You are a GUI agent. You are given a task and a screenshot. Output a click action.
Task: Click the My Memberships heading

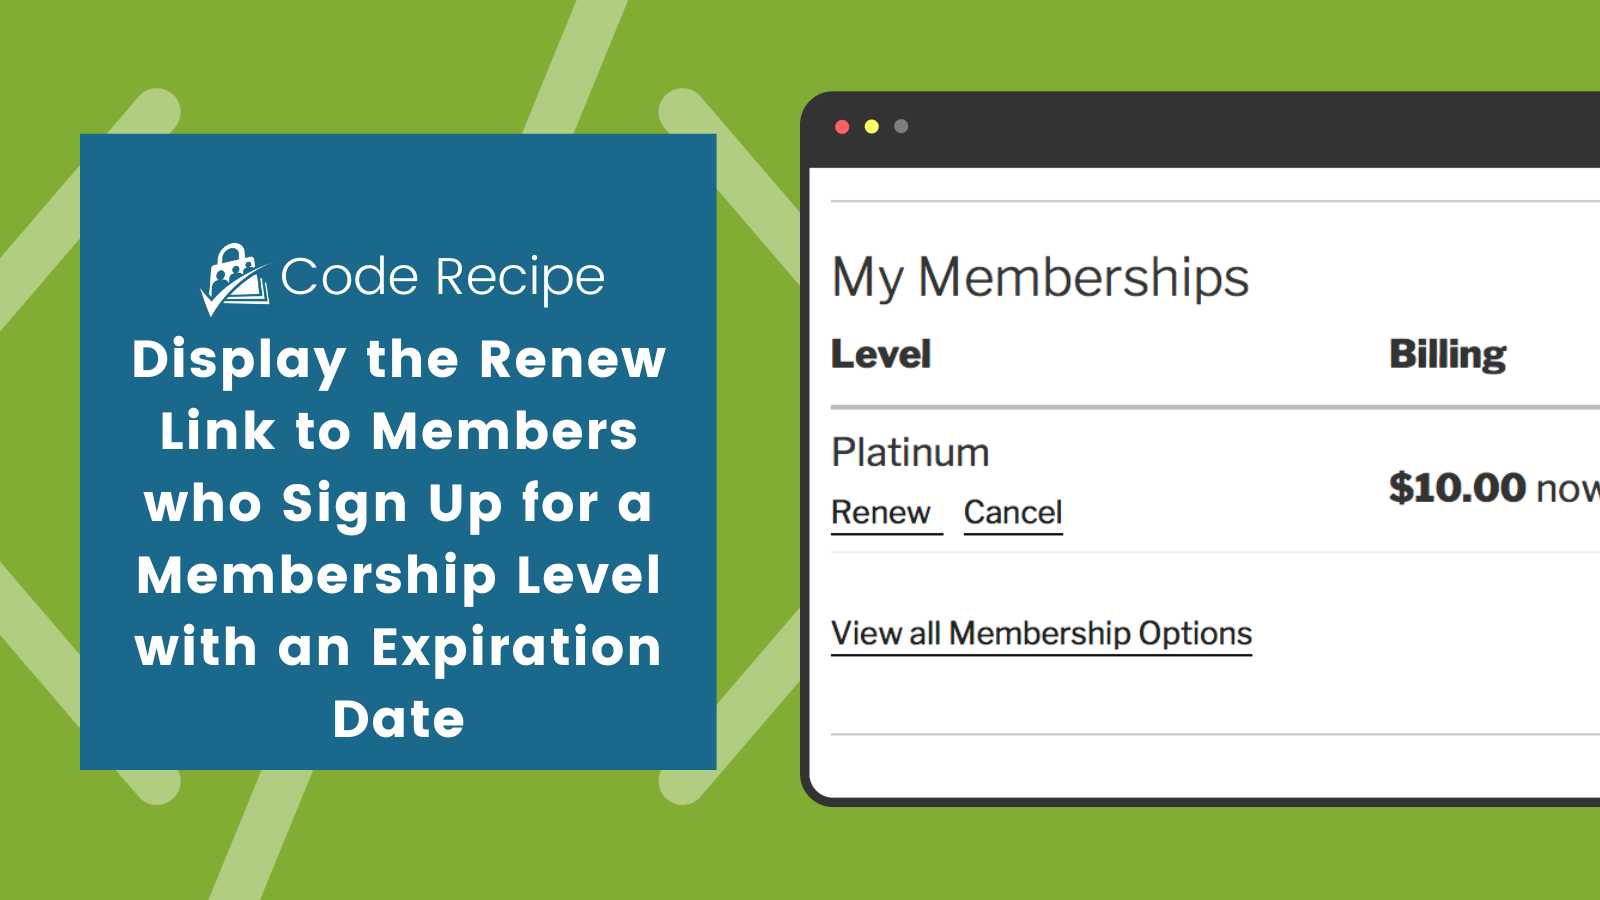(x=1040, y=277)
